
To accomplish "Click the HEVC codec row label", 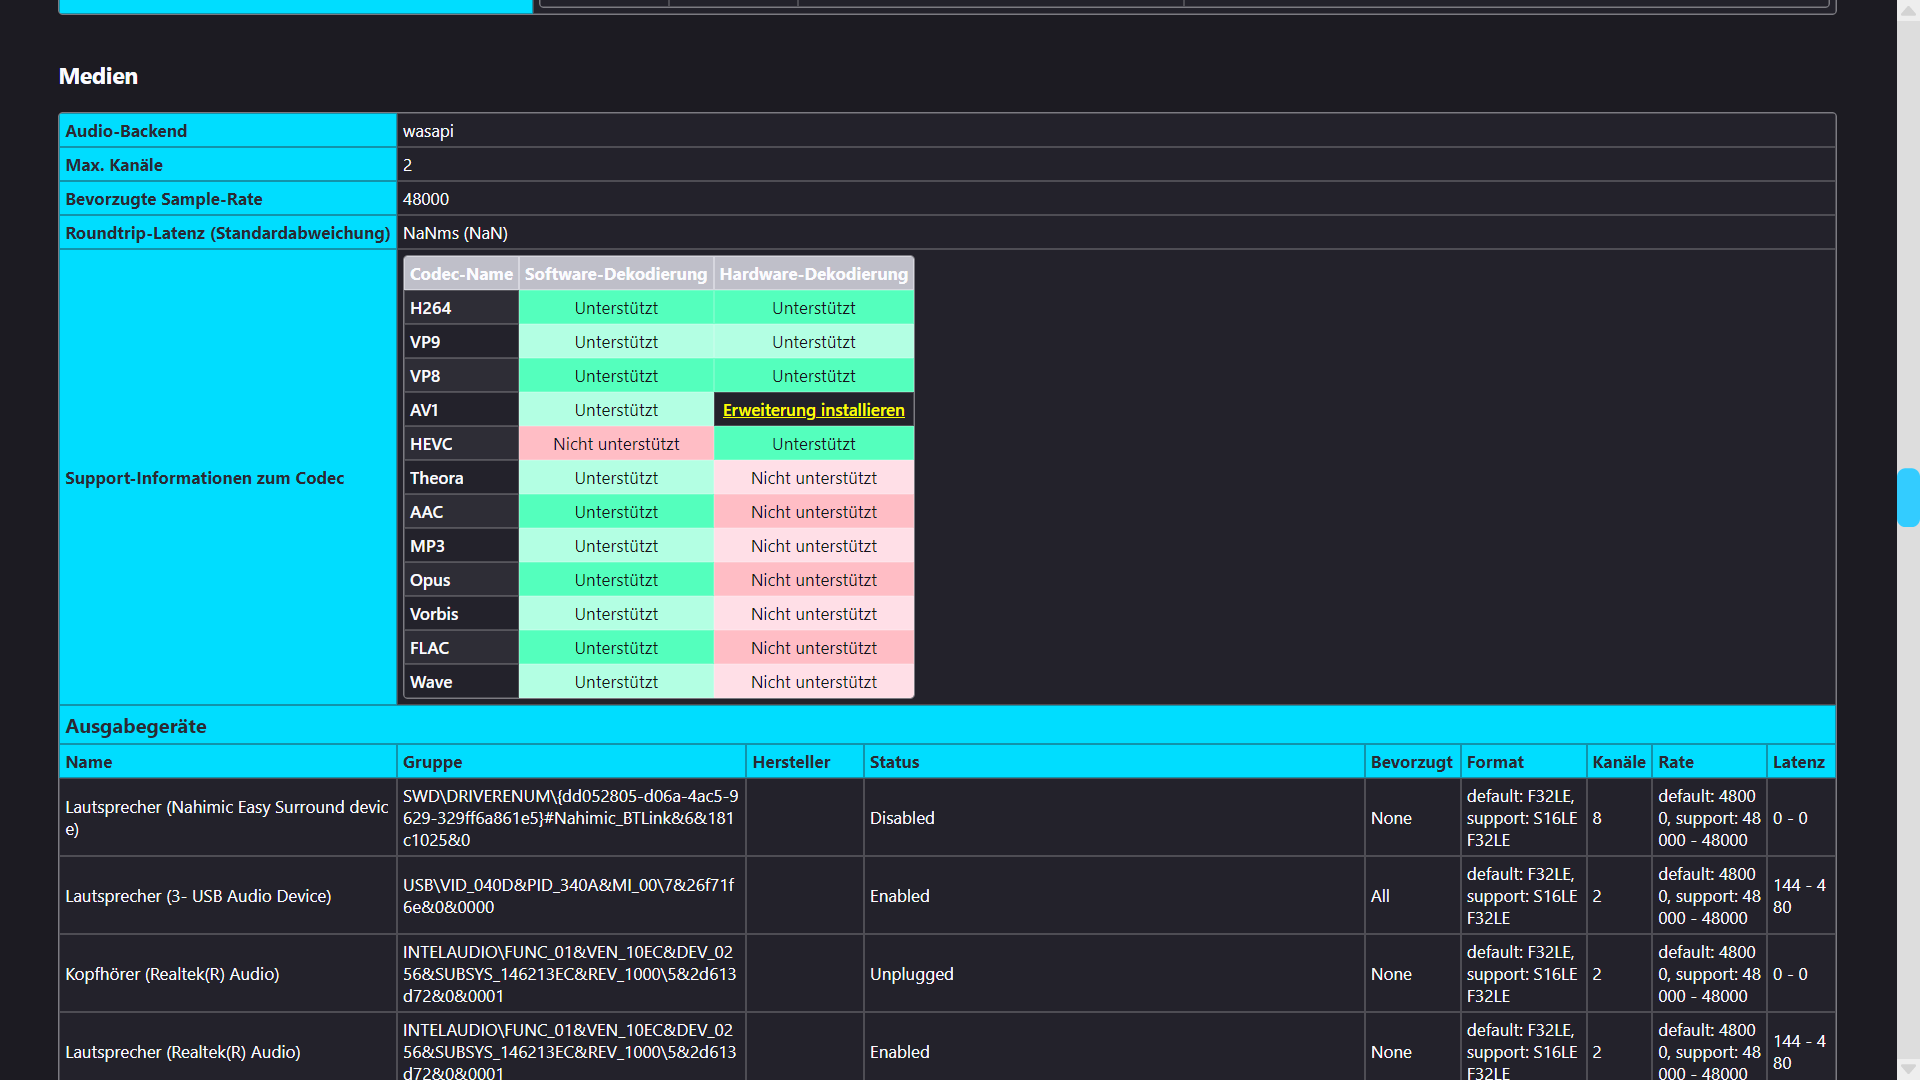I will pos(431,444).
